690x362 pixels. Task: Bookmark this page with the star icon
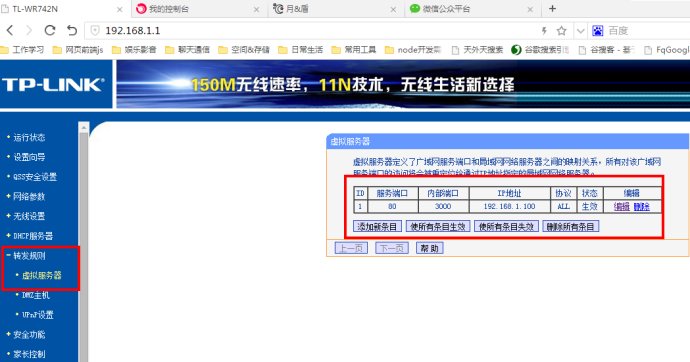(x=561, y=30)
